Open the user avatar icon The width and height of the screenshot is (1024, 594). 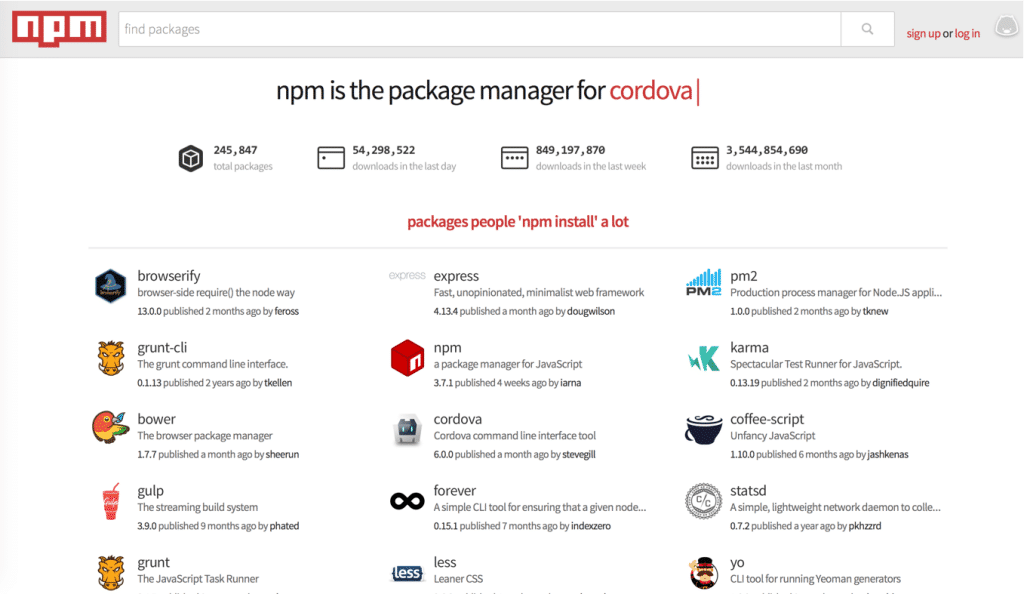[1006, 27]
